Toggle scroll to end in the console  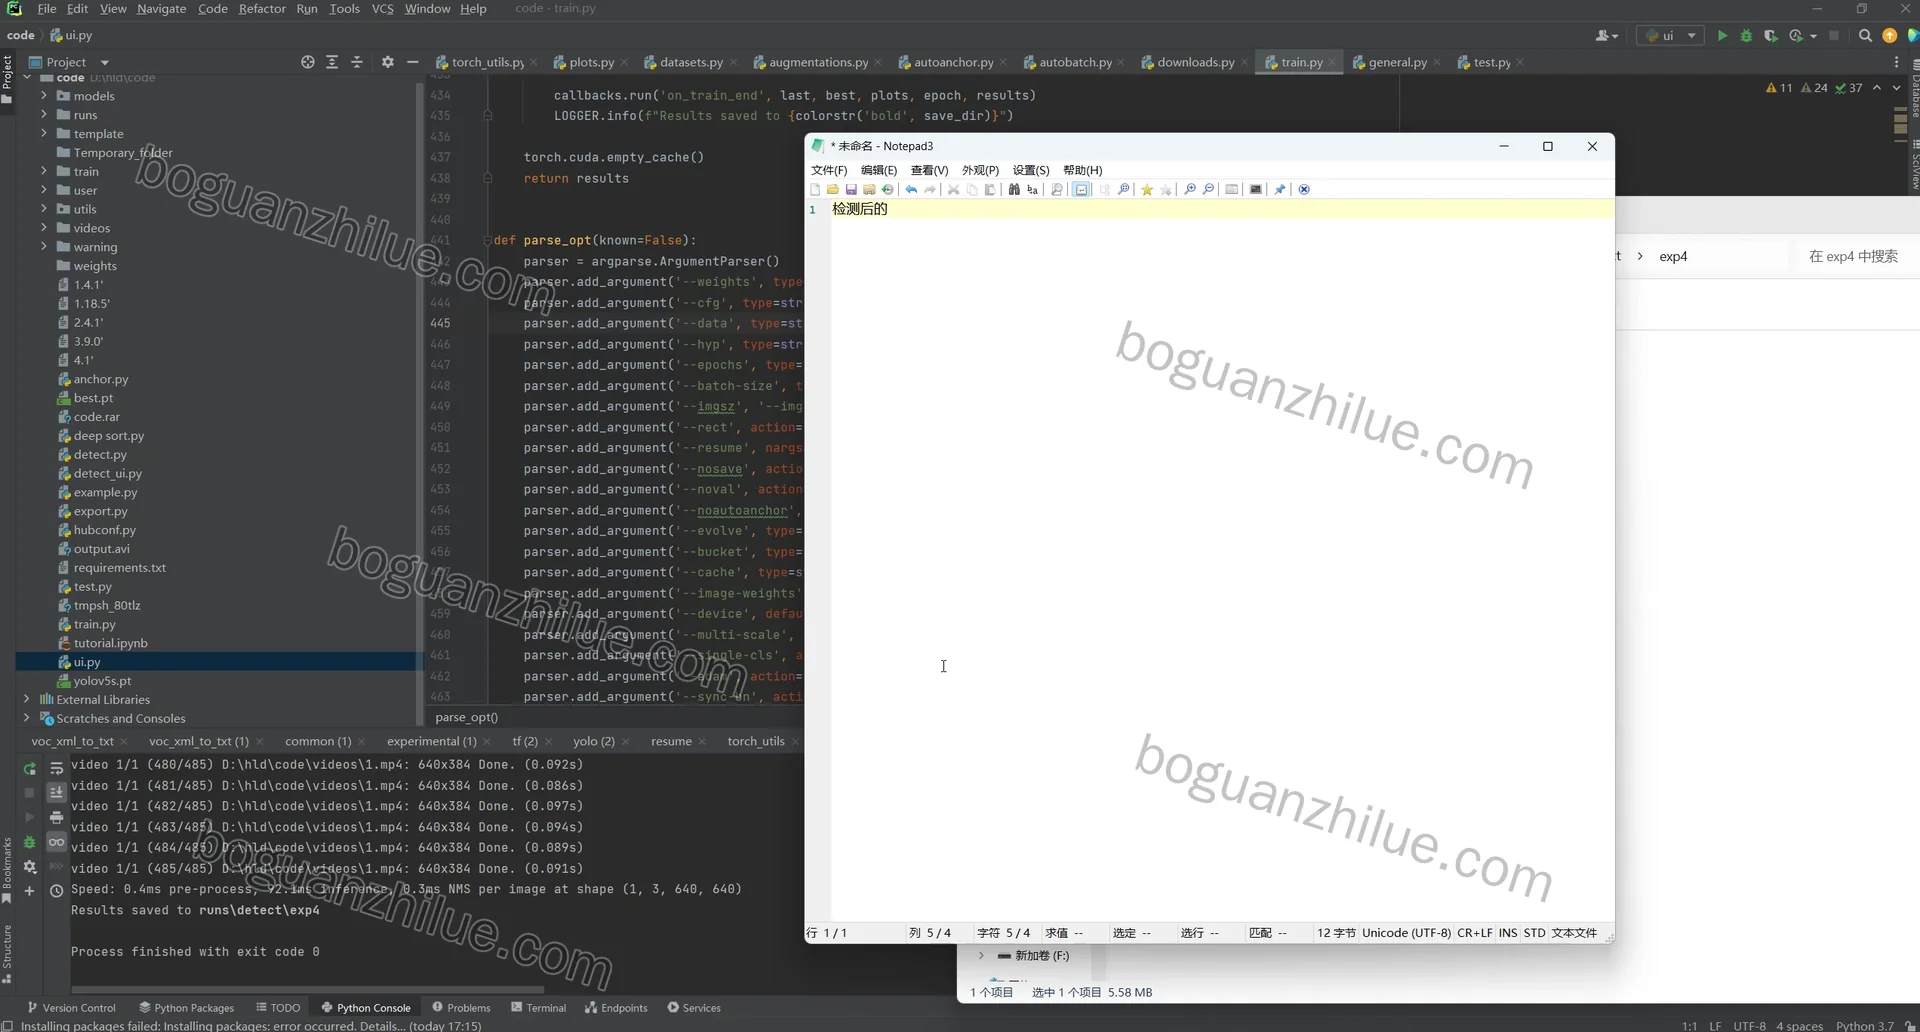pyautogui.click(x=57, y=792)
